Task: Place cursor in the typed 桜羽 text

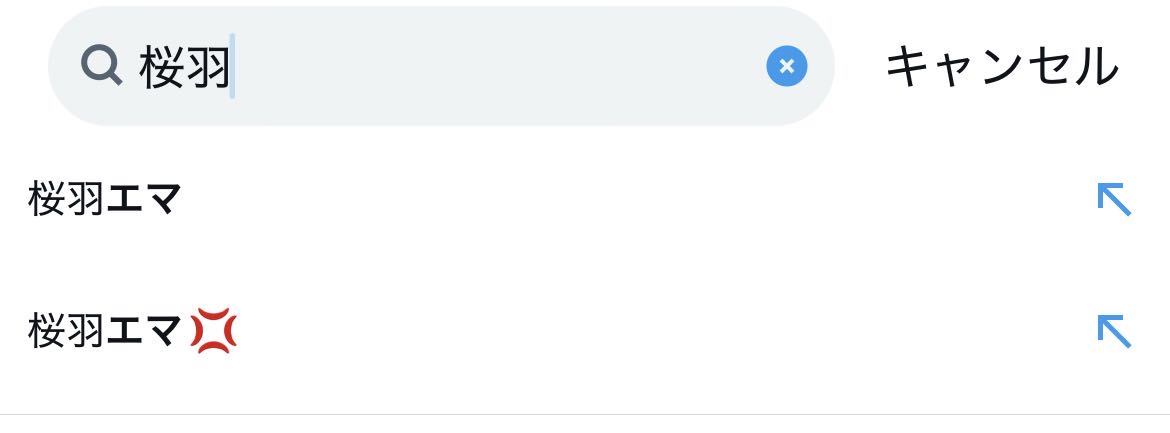Action: [185, 67]
